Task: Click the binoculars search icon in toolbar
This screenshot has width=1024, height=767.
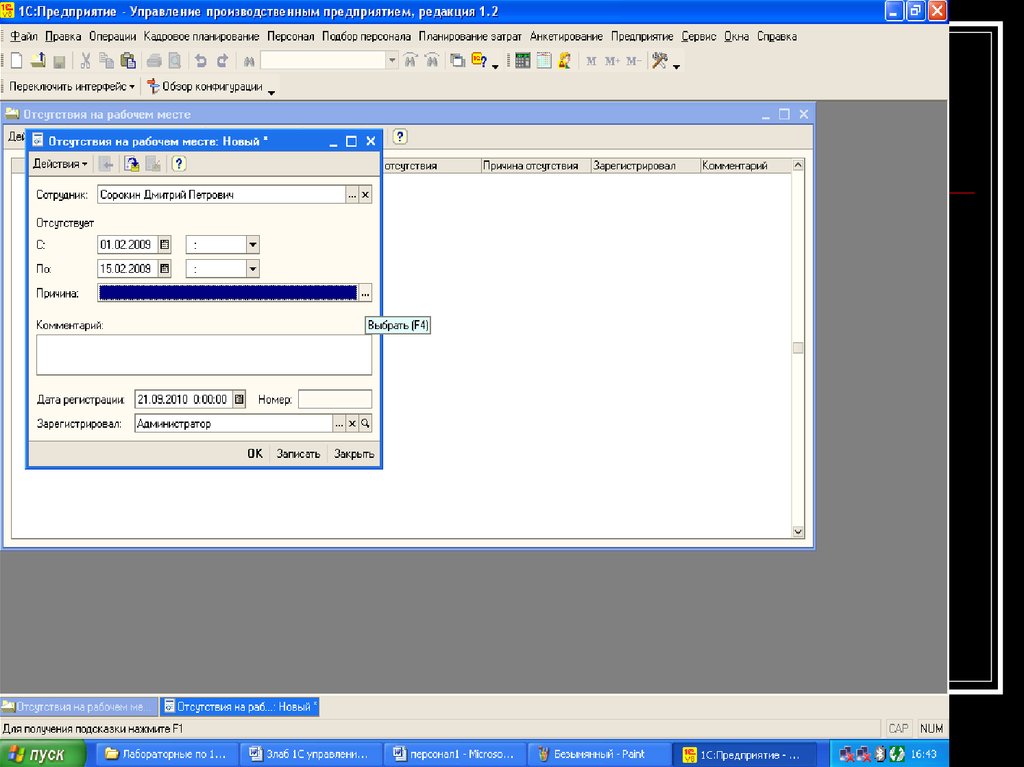Action: 250,61
